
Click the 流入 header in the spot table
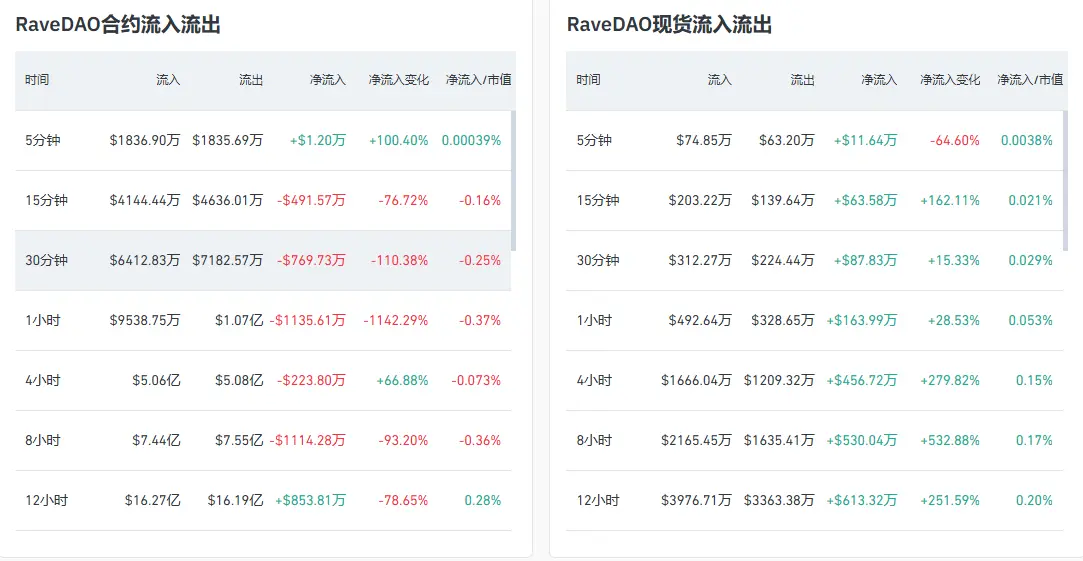tap(719, 80)
